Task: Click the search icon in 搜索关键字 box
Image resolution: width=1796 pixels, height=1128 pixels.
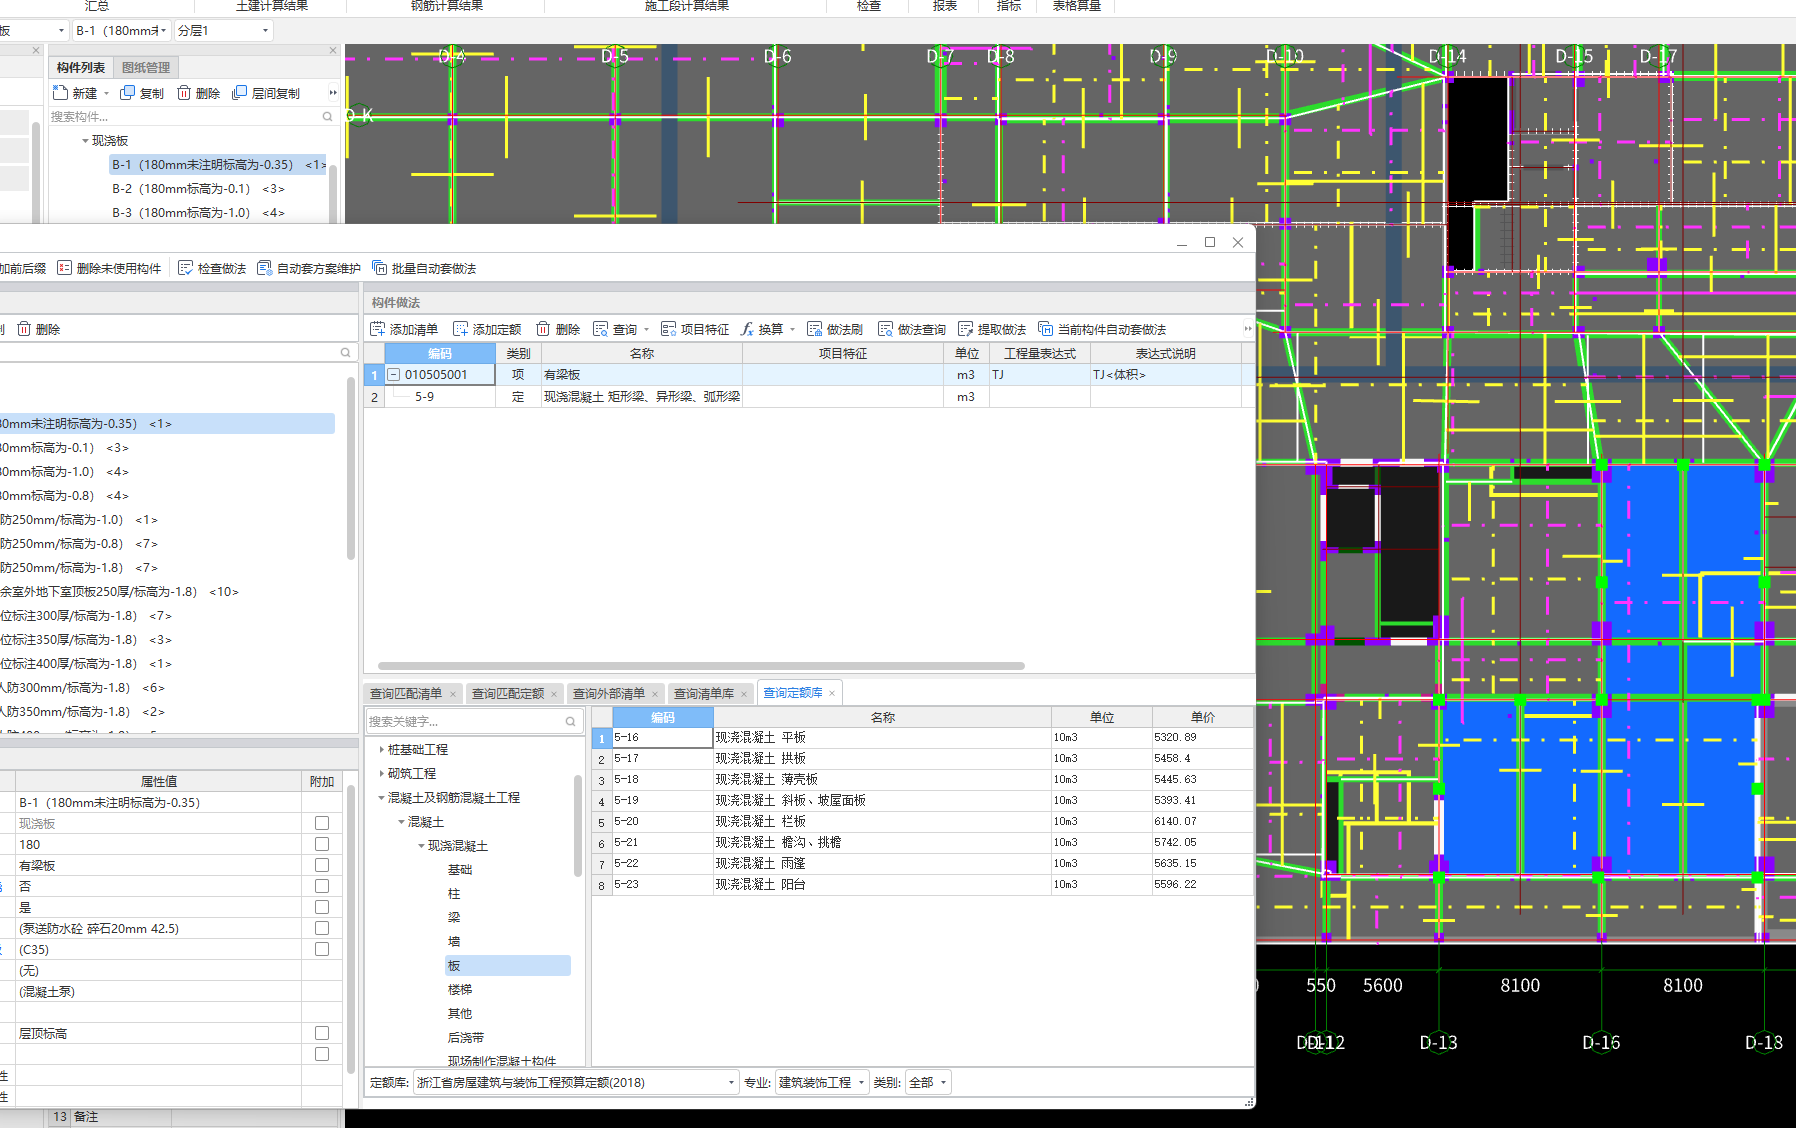Action: [x=571, y=721]
